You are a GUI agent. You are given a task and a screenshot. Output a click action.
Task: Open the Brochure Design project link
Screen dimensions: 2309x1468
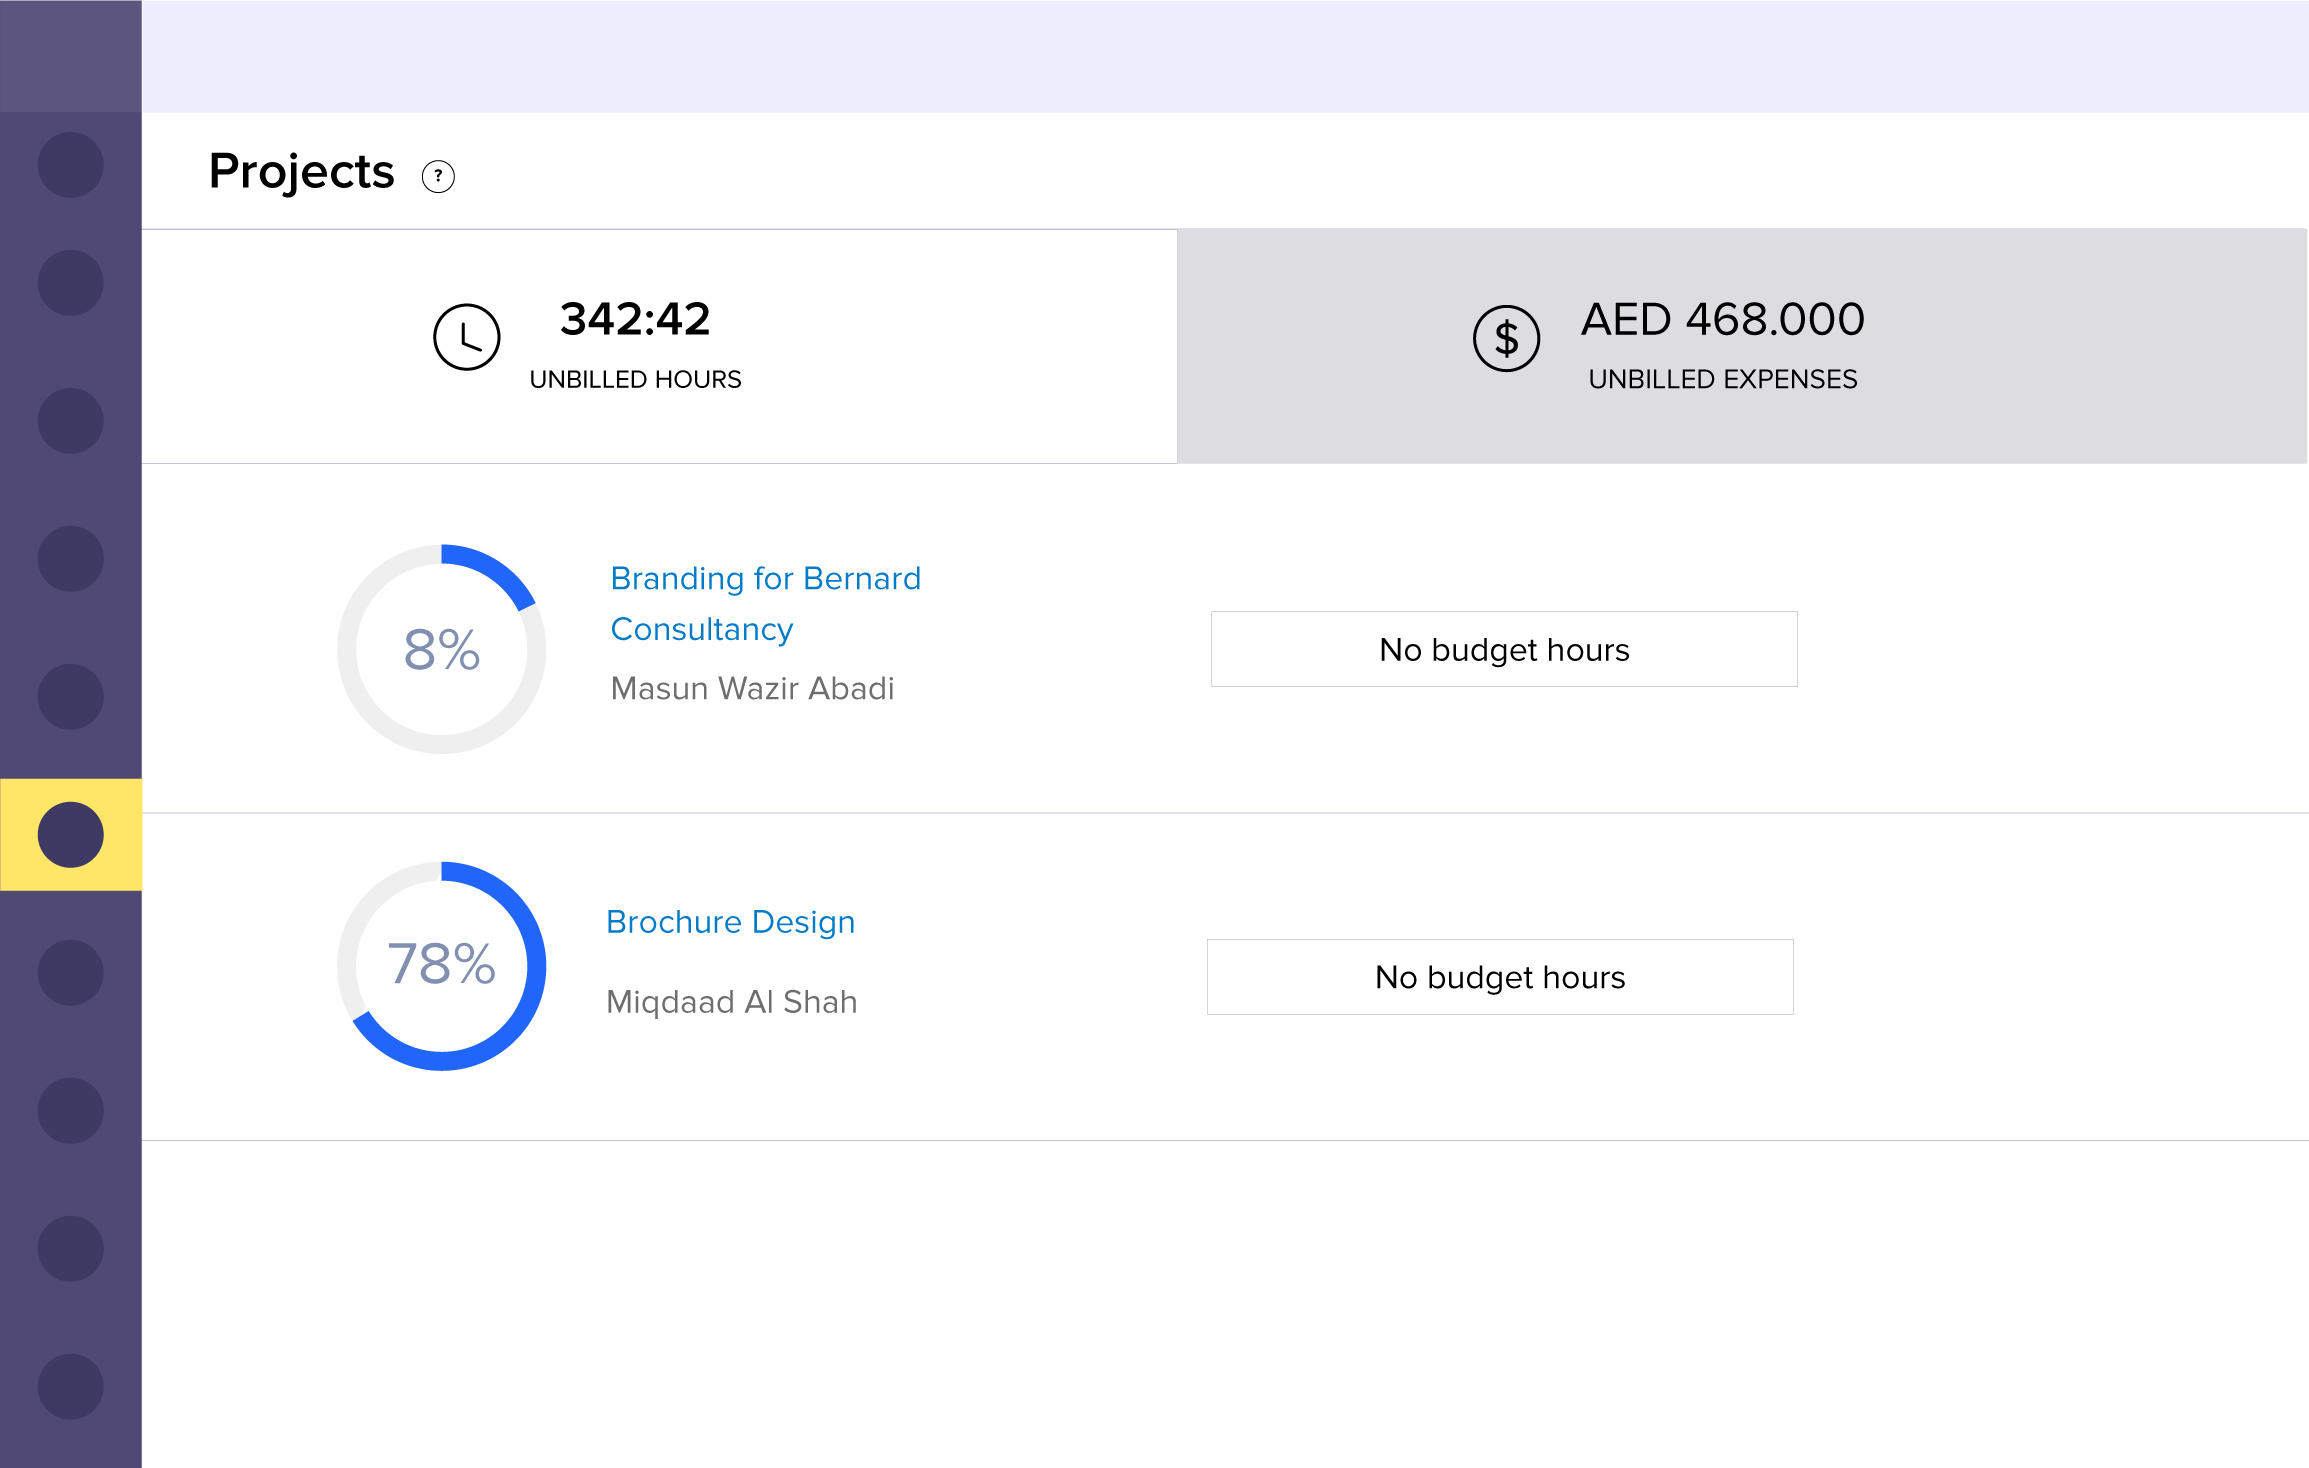click(x=730, y=921)
